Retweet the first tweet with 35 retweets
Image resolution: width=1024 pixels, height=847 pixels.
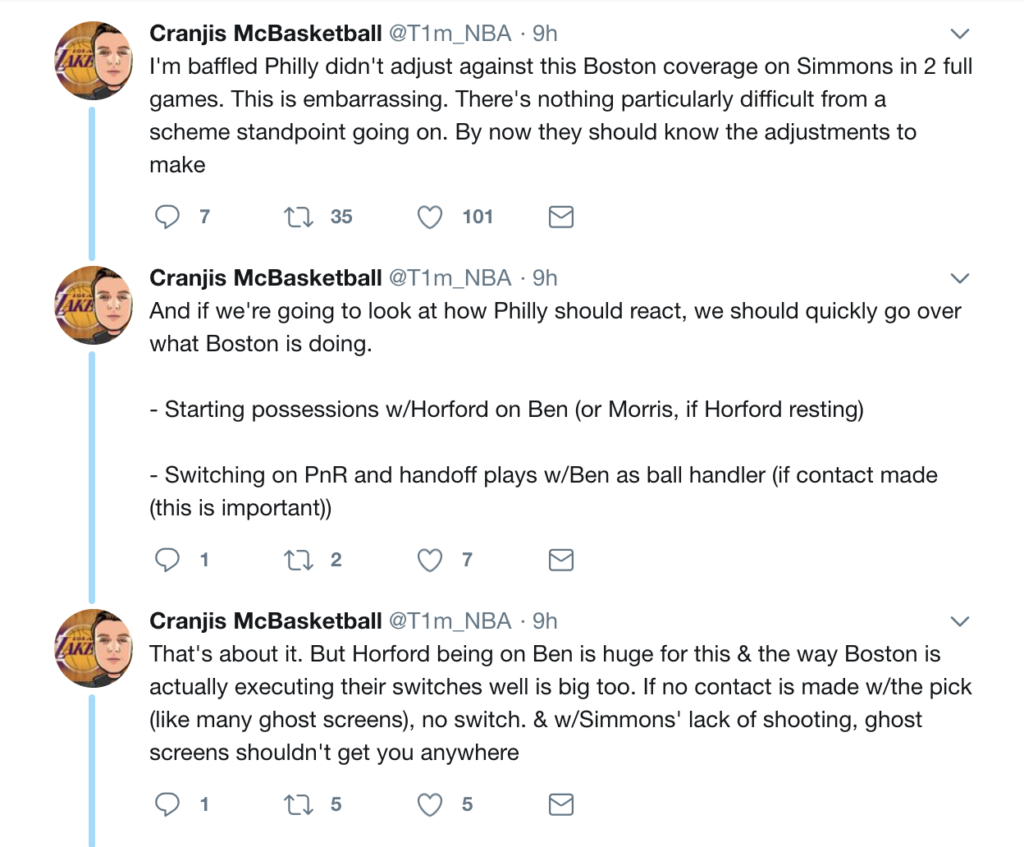coord(296,216)
